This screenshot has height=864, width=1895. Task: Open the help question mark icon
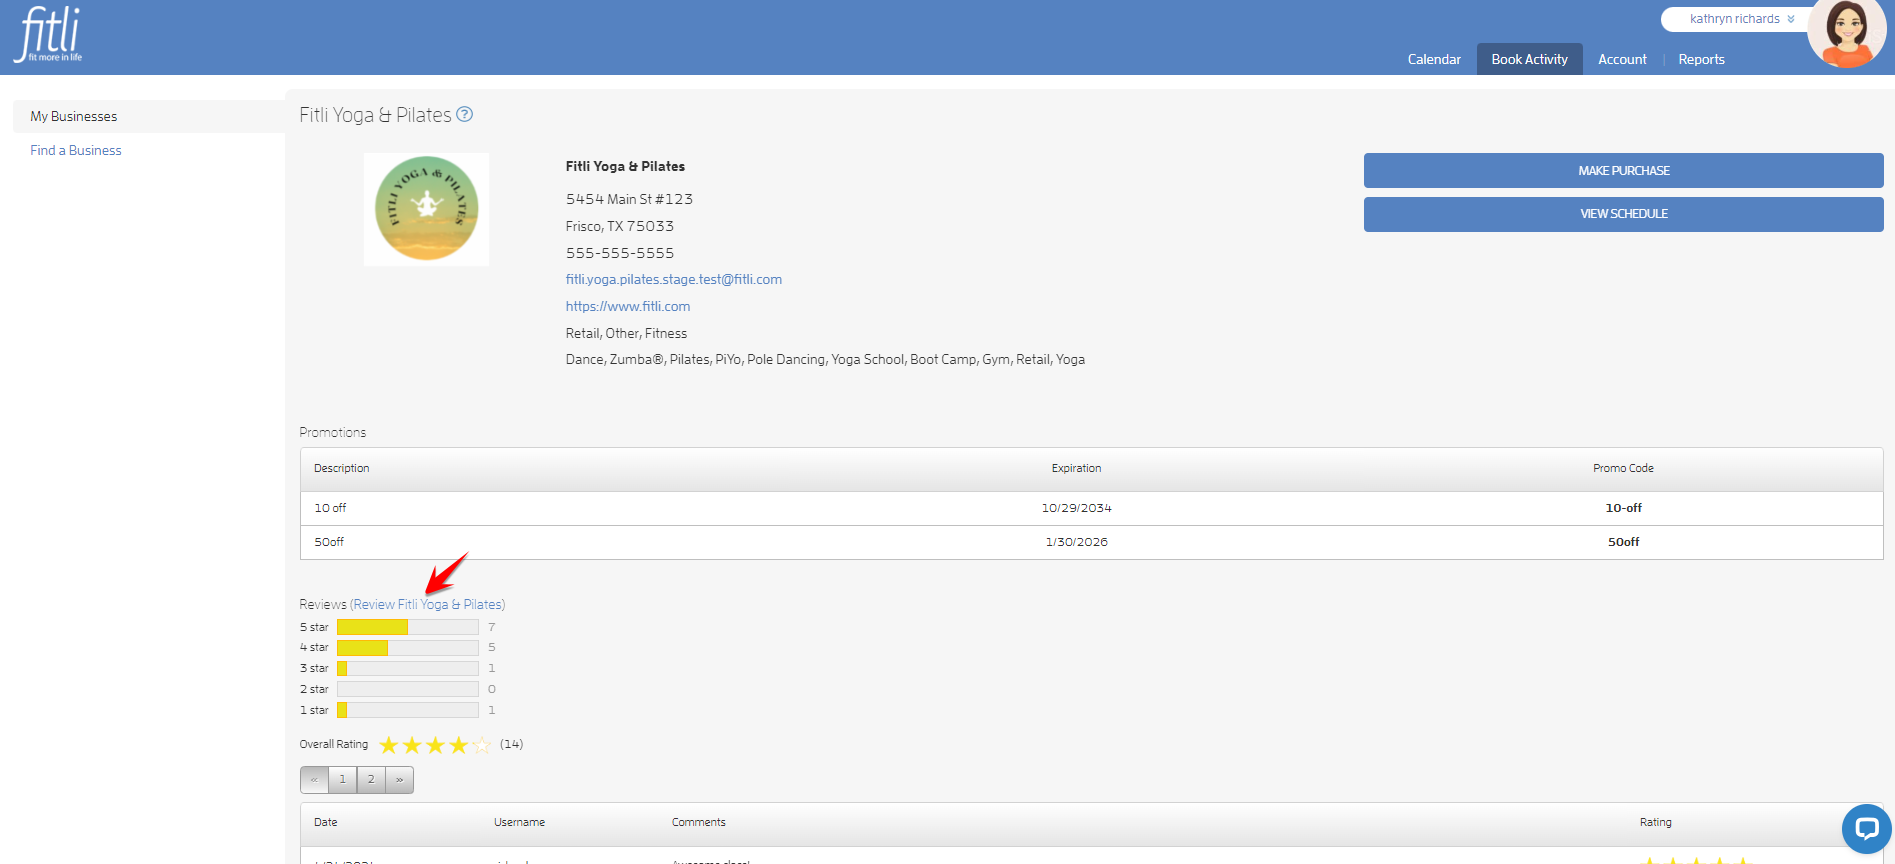coord(464,114)
